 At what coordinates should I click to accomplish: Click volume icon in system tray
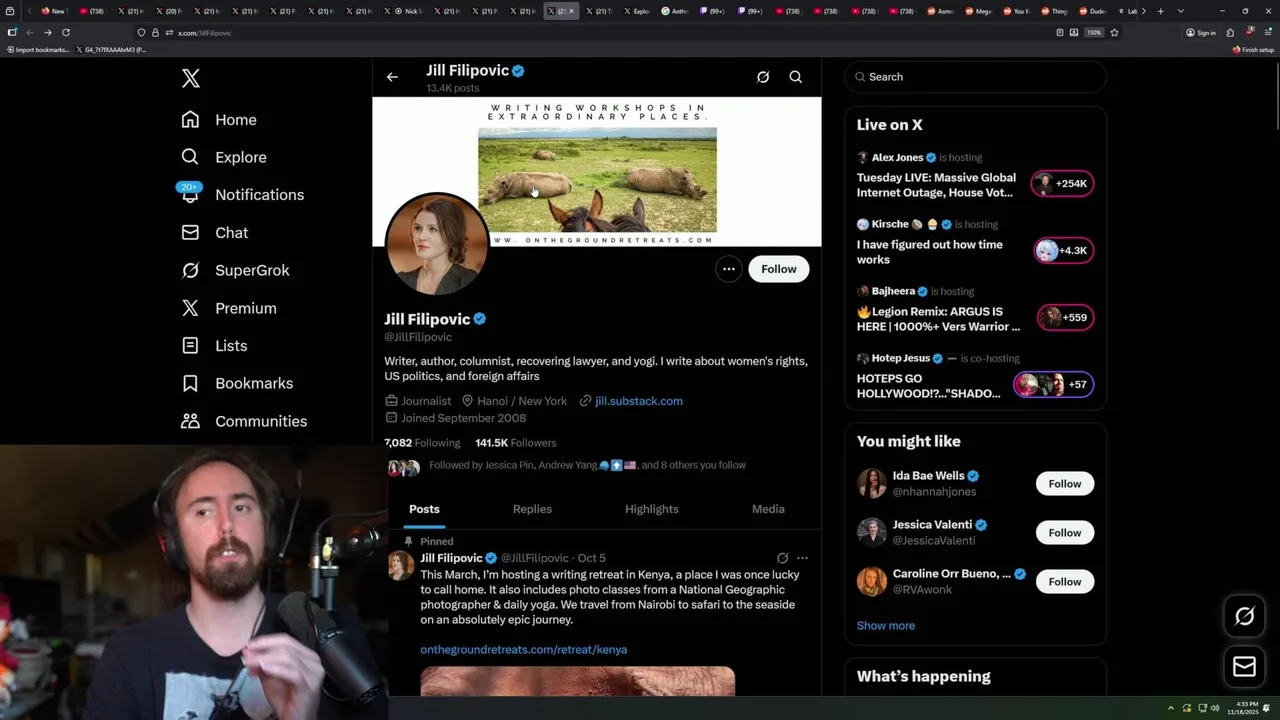[x=1215, y=708]
